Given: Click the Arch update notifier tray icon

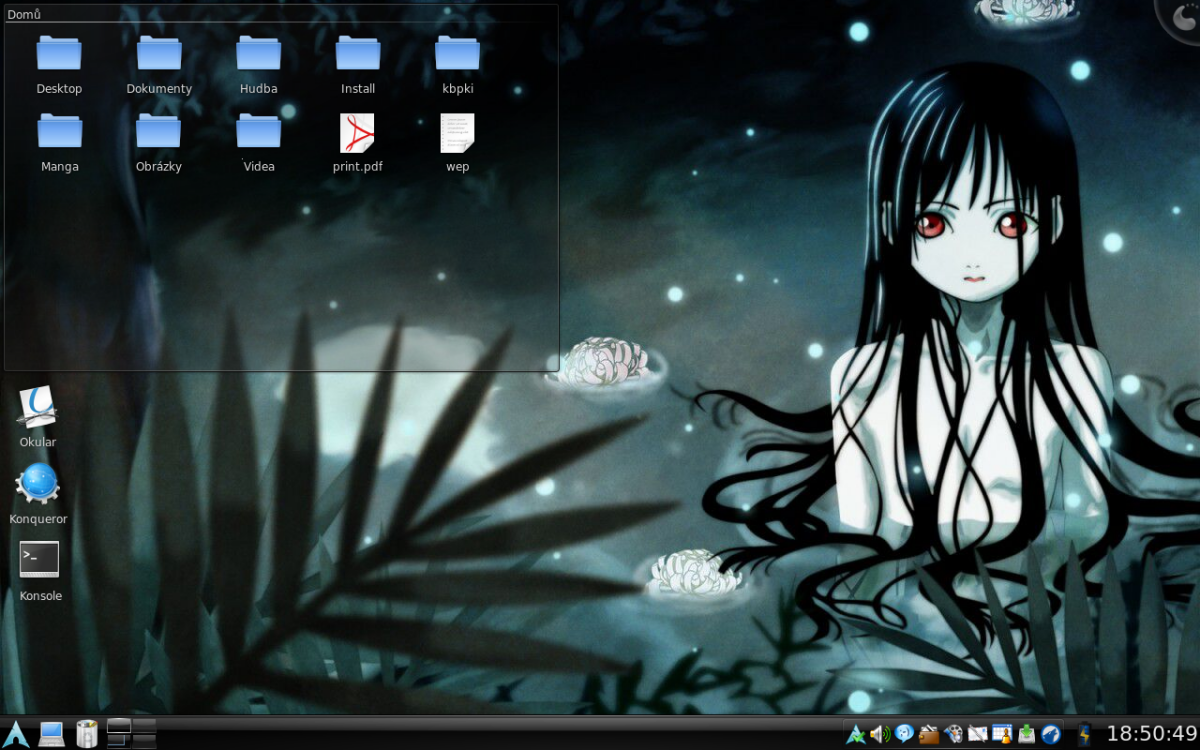Looking at the screenshot, I should click(x=856, y=734).
